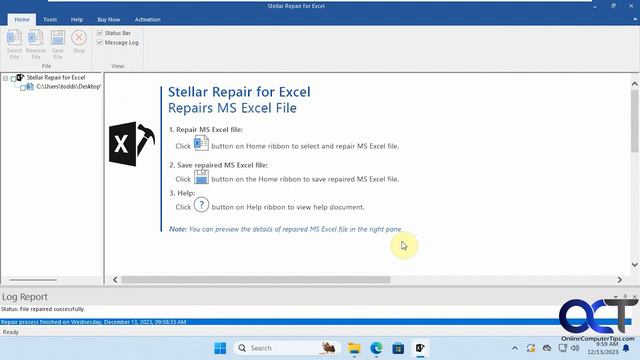Open the Activation ribbon tab
This screenshot has height=360, width=640.
[147, 19]
